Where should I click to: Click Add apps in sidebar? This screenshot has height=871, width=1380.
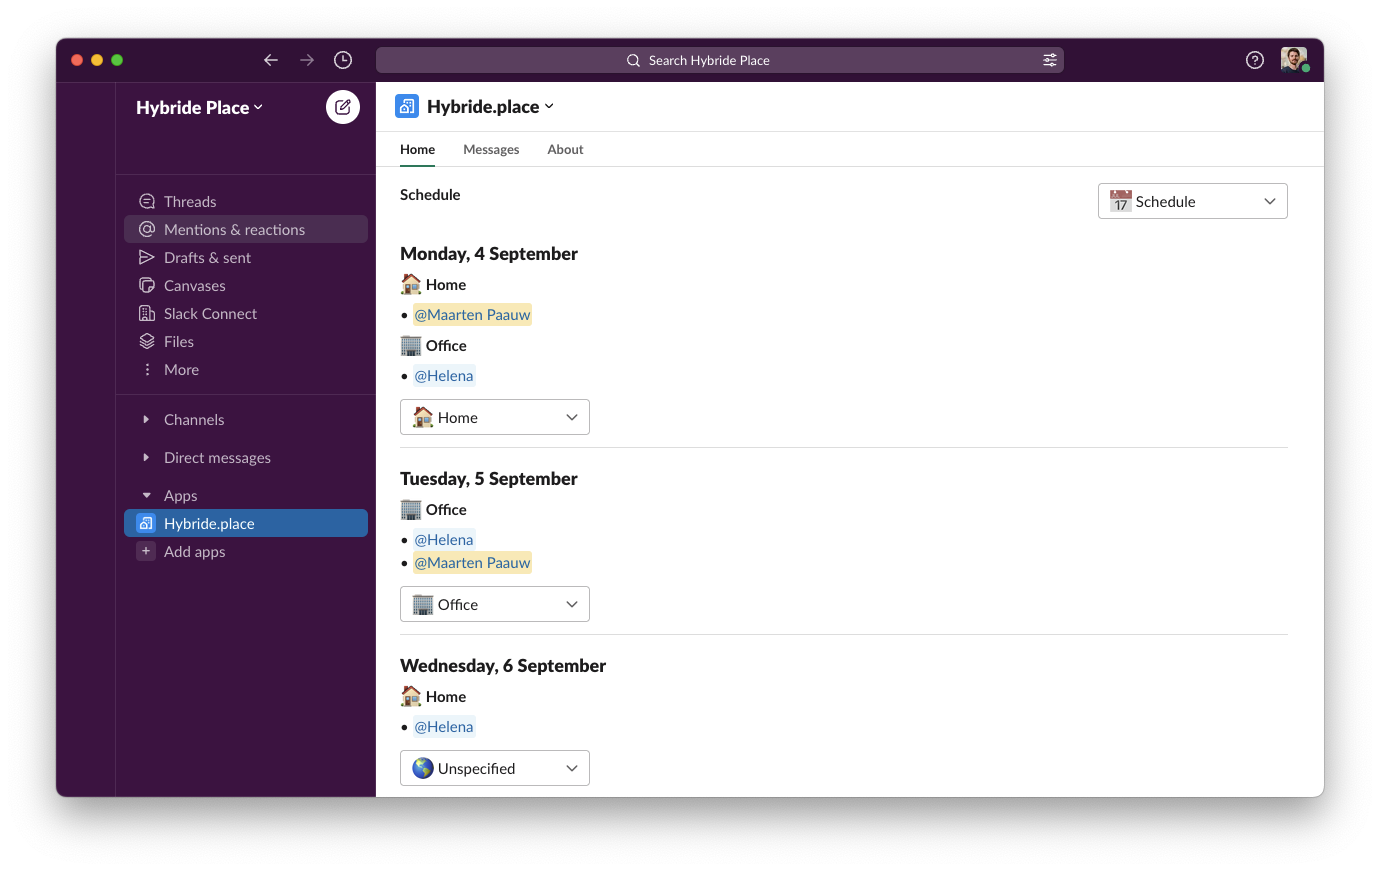click(x=246, y=551)
